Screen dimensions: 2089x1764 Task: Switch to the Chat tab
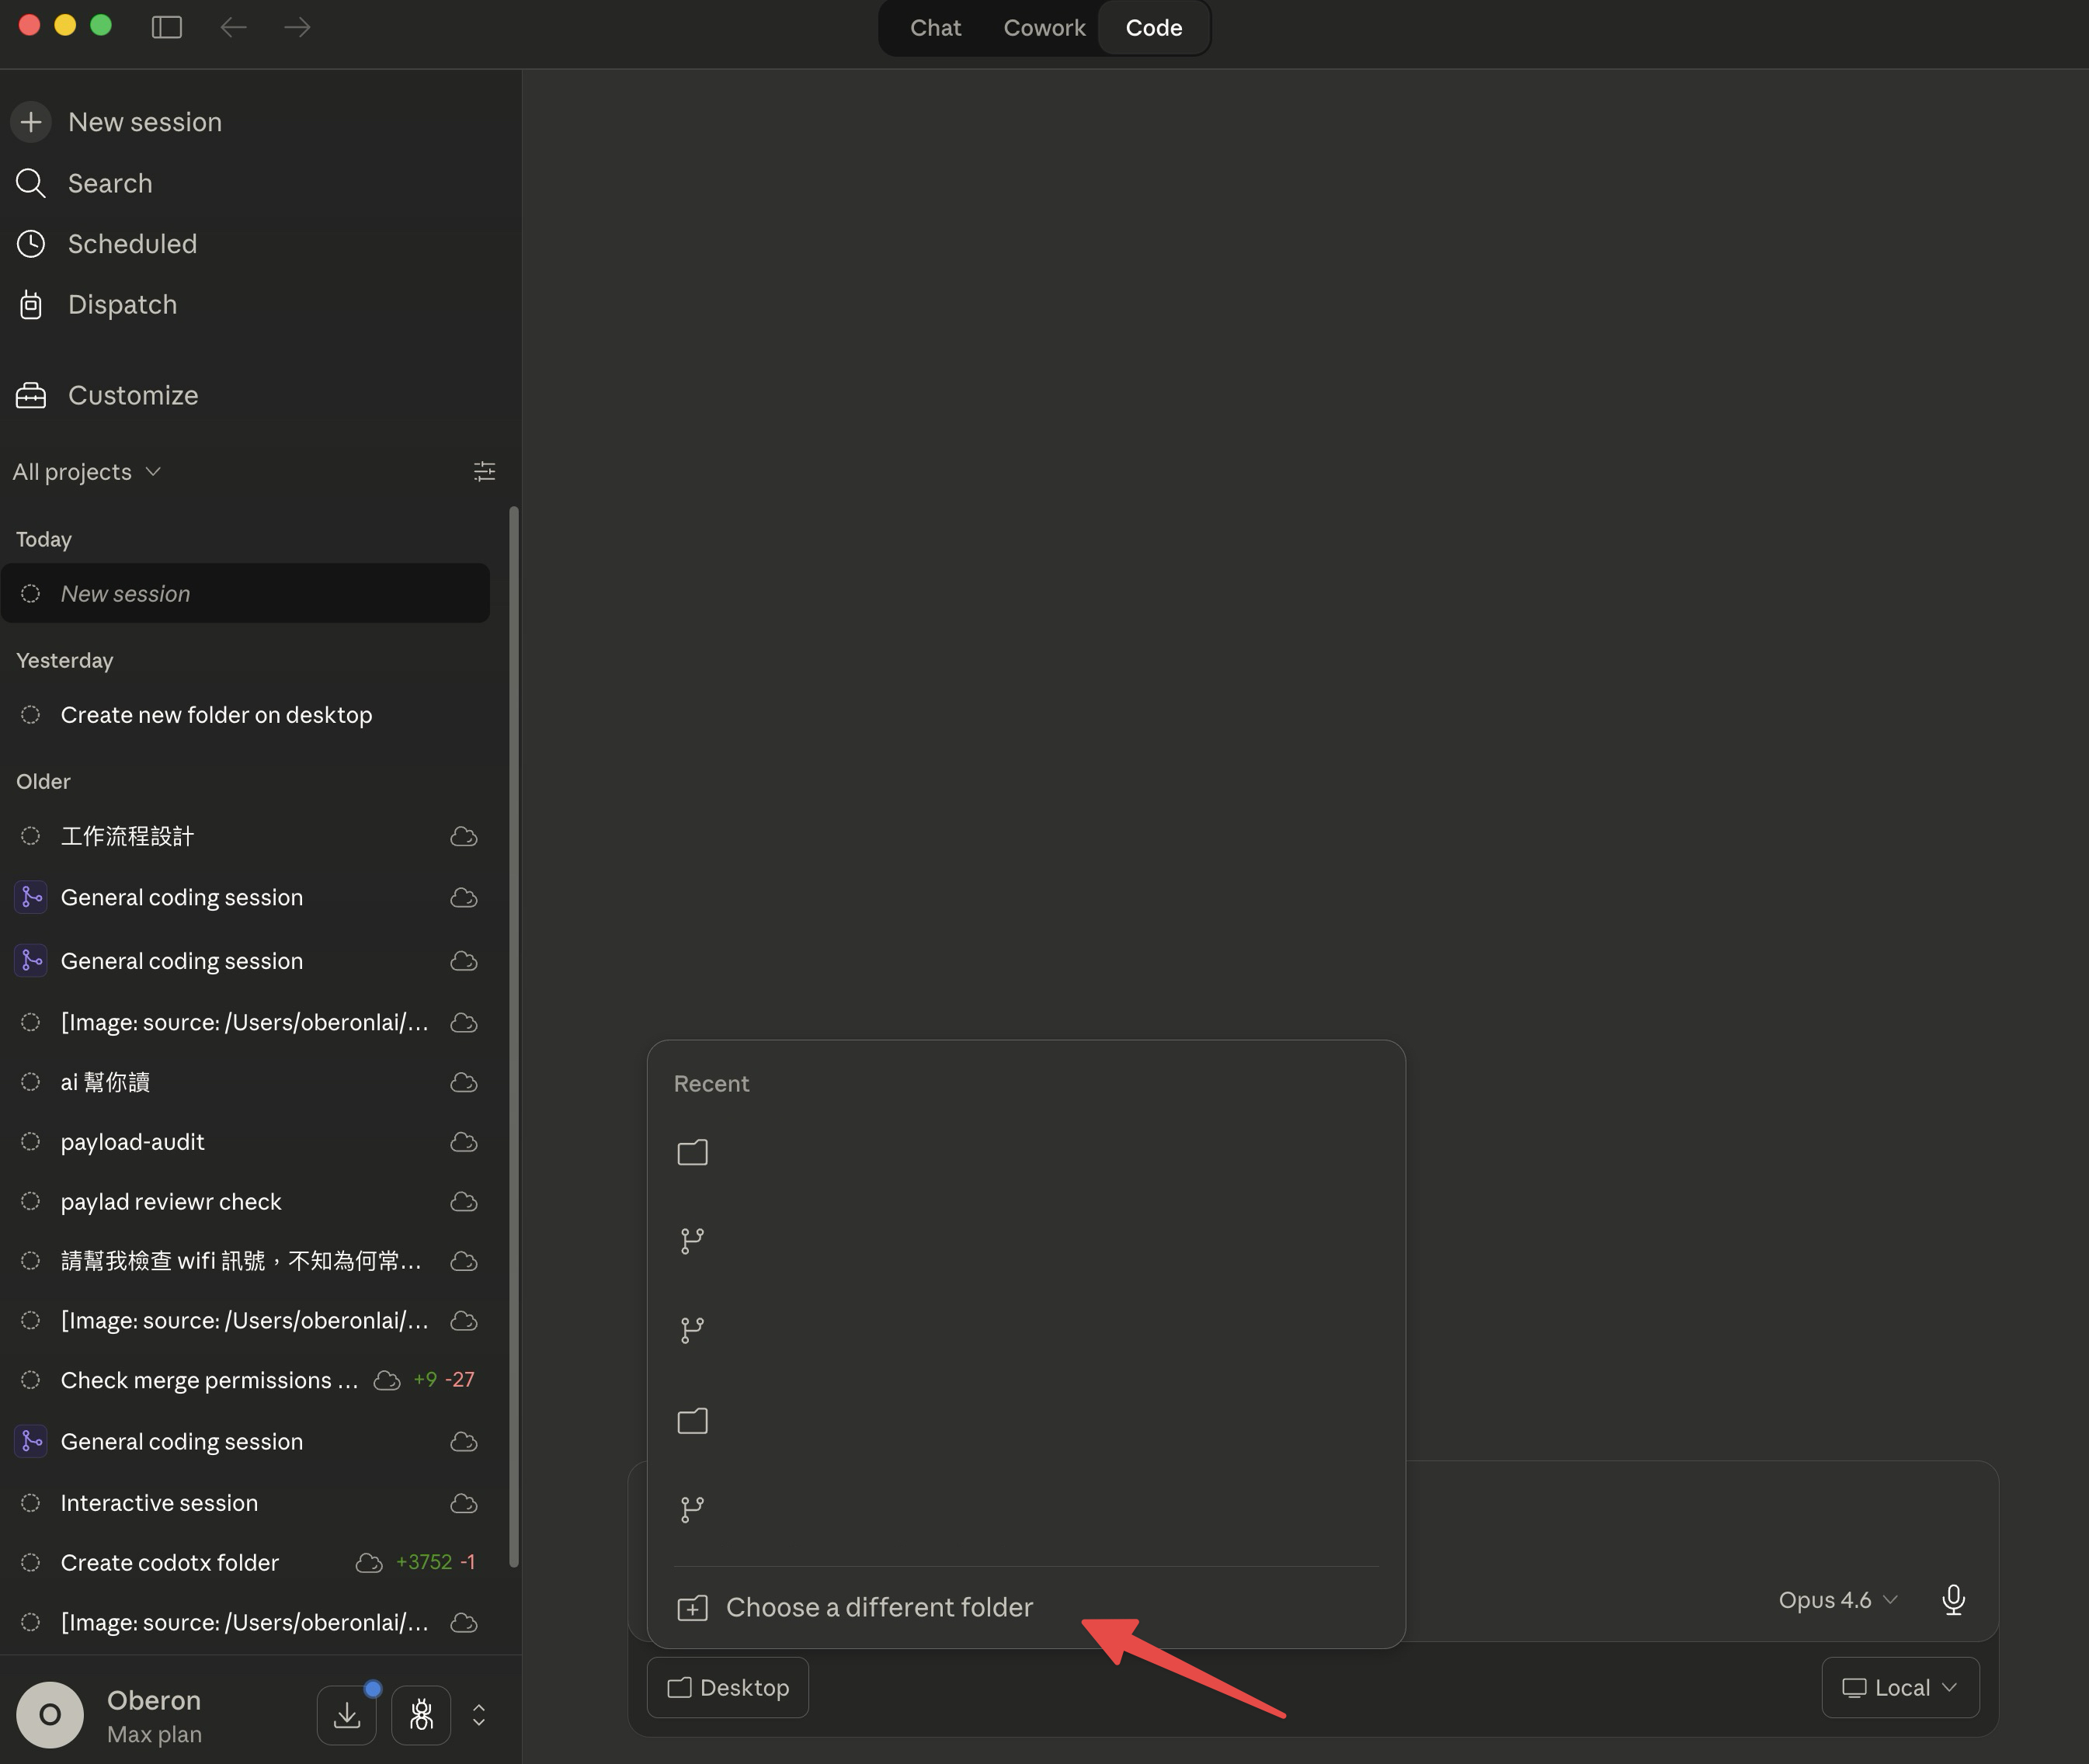click(x=935, y=28)
